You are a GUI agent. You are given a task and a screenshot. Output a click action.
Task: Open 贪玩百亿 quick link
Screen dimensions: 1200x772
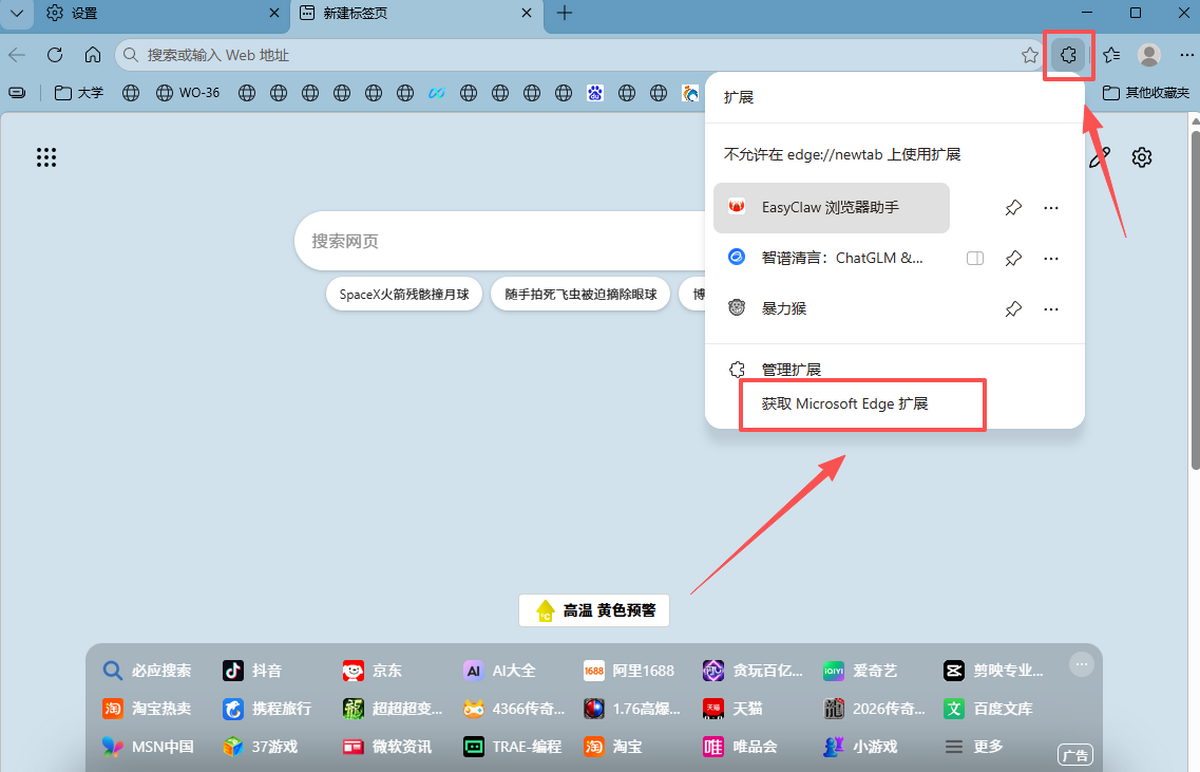(x=753, y=670)
